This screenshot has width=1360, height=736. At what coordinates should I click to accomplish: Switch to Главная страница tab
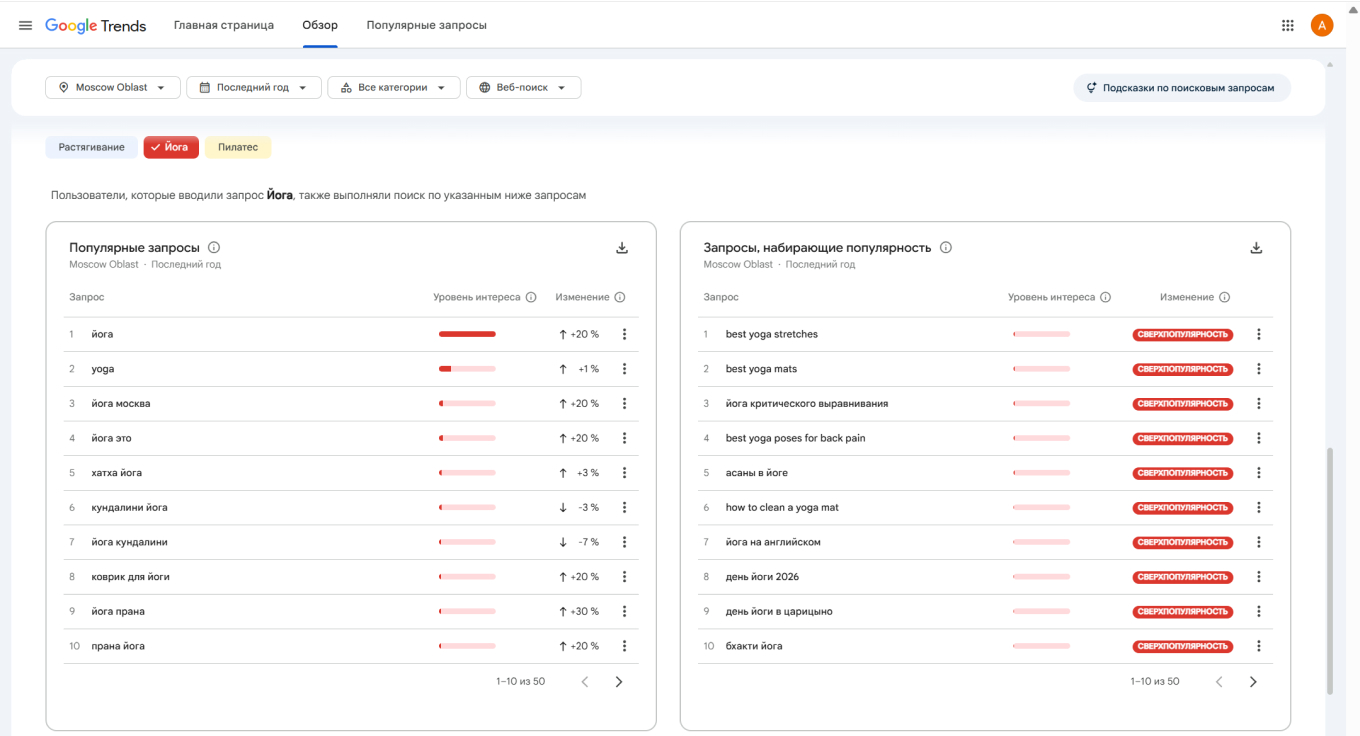coord(224,25)
